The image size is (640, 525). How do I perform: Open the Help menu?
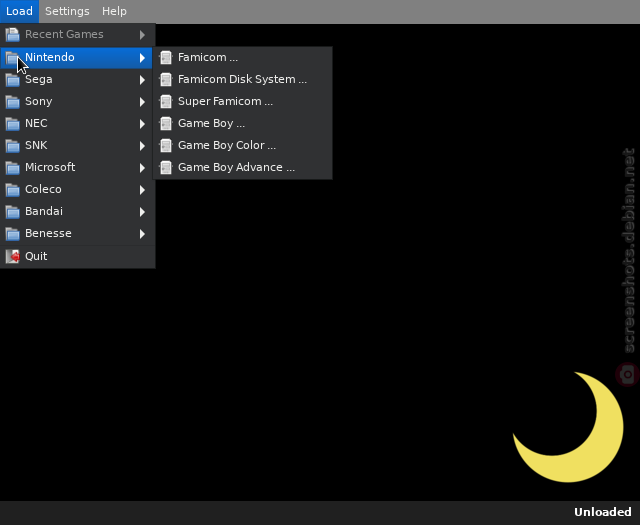click(114, 11)
